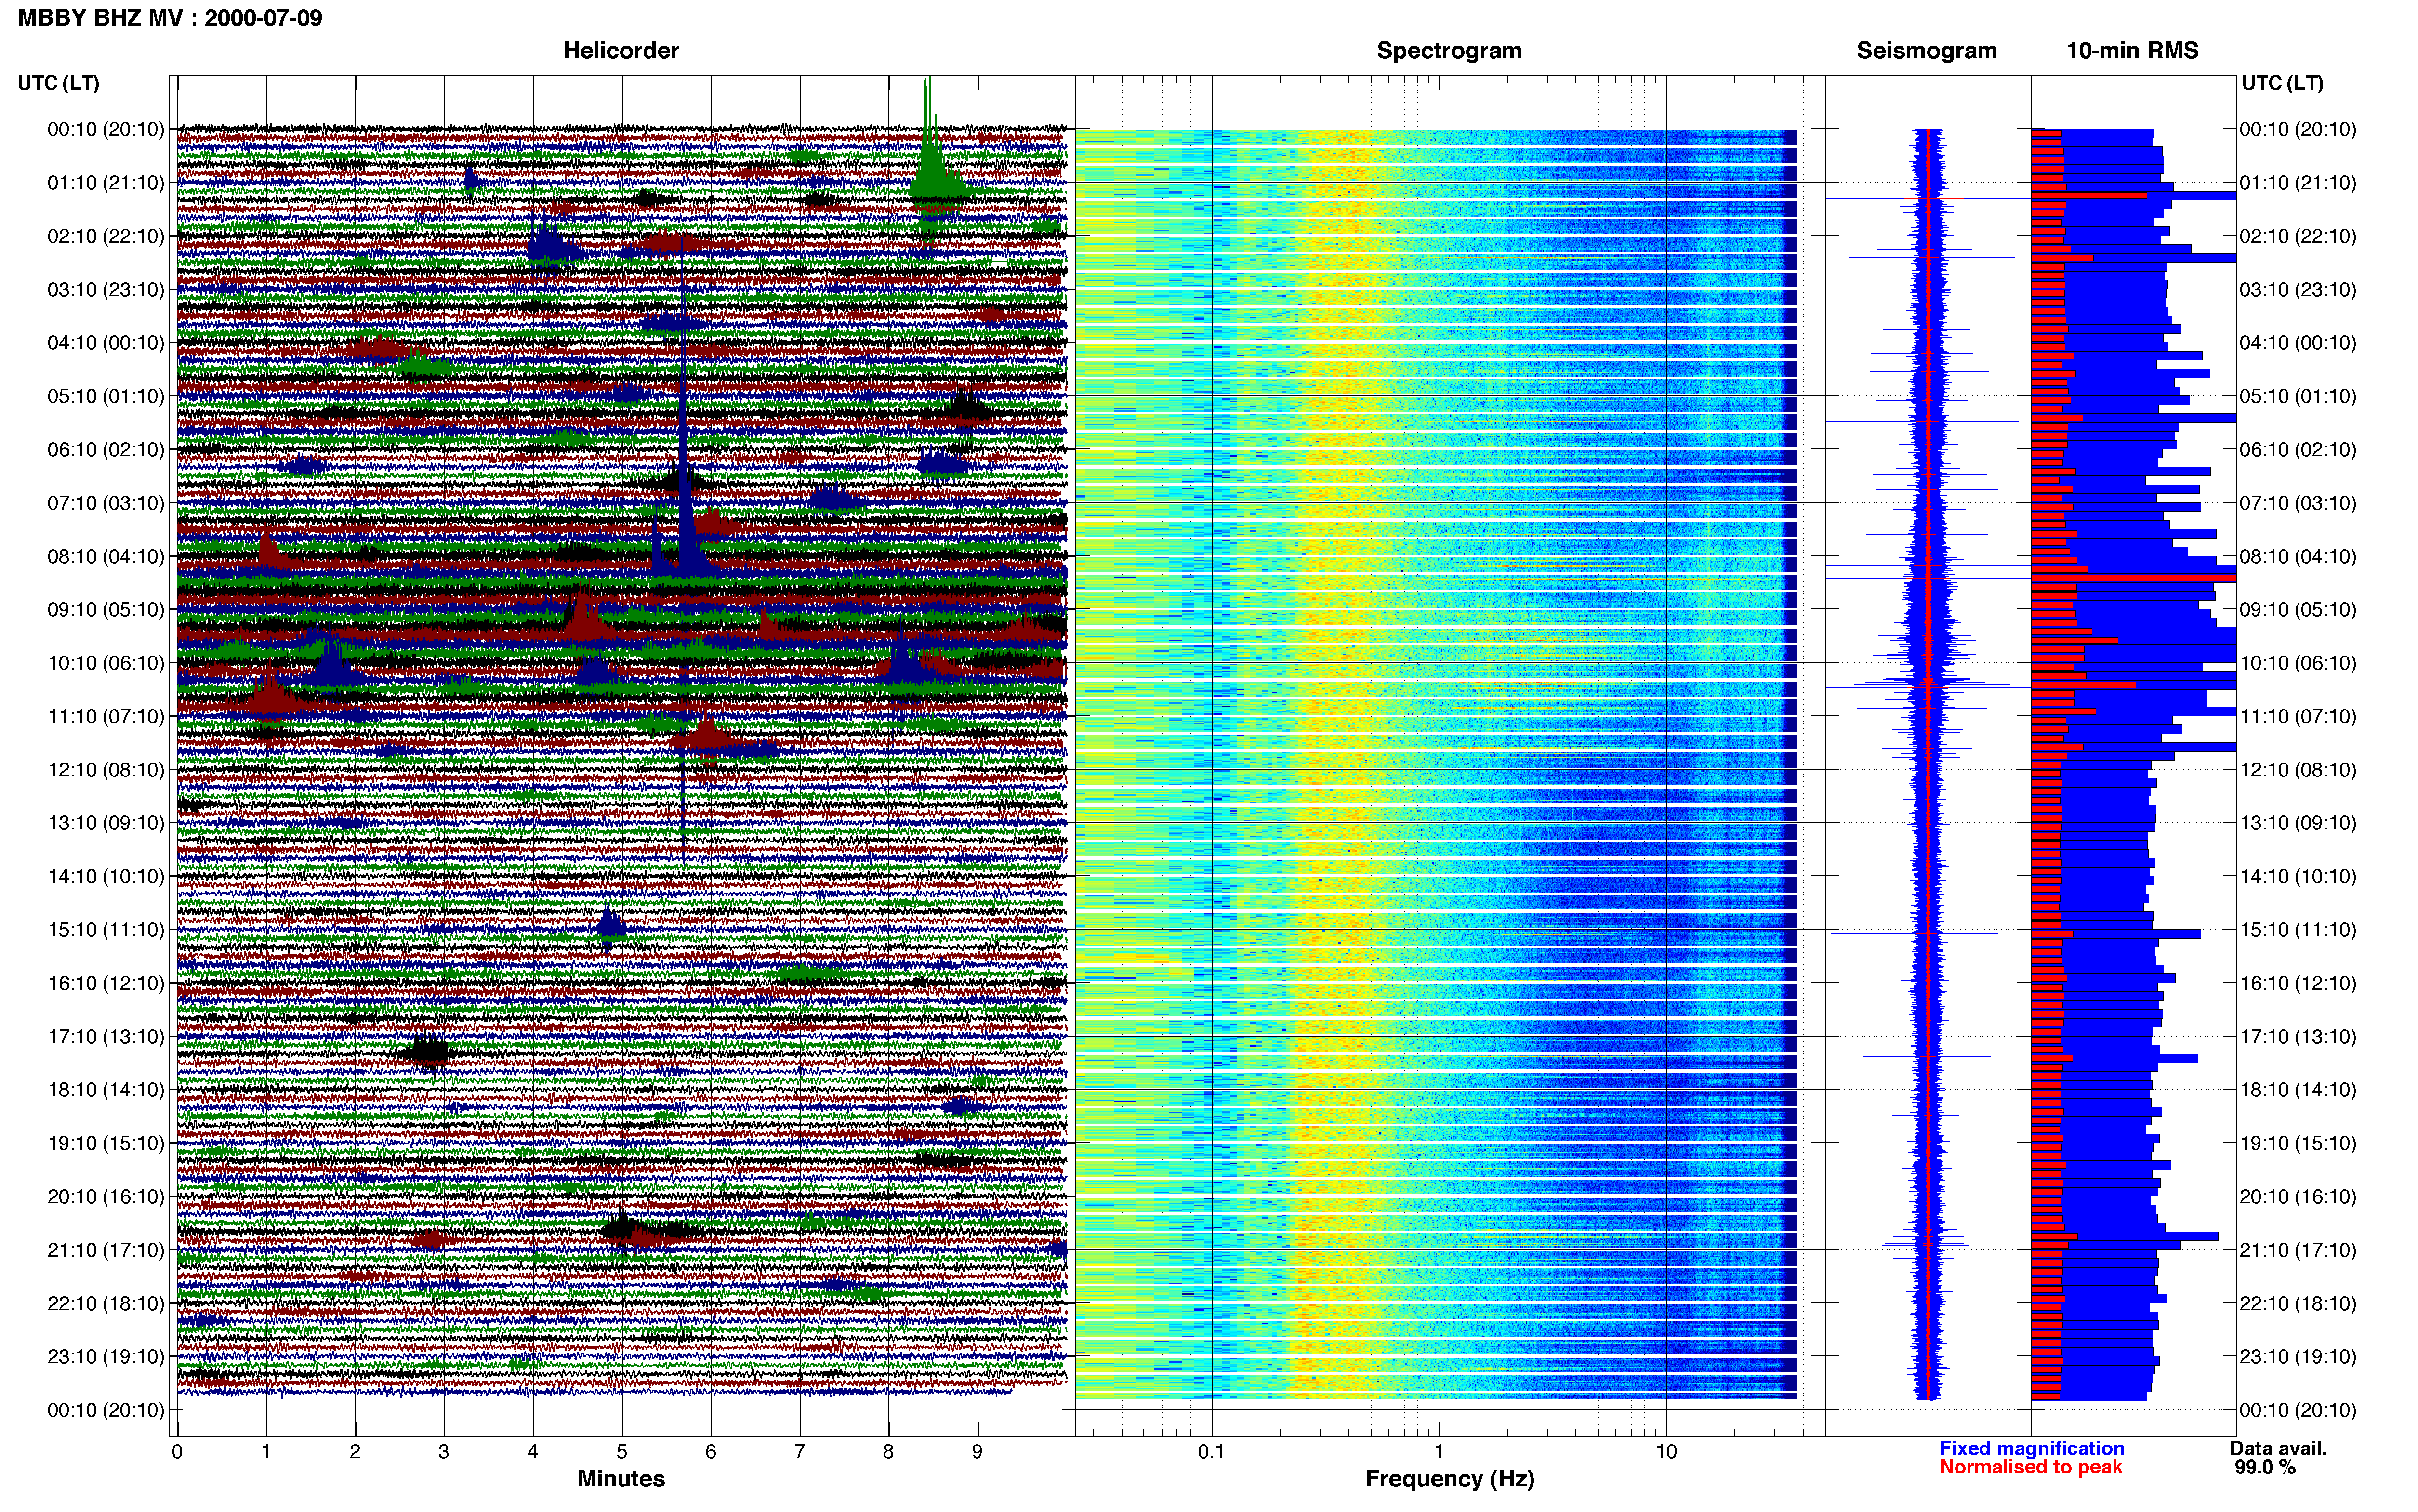Click left time label '17:10 (13:10)'

[x=105, y=1037]
